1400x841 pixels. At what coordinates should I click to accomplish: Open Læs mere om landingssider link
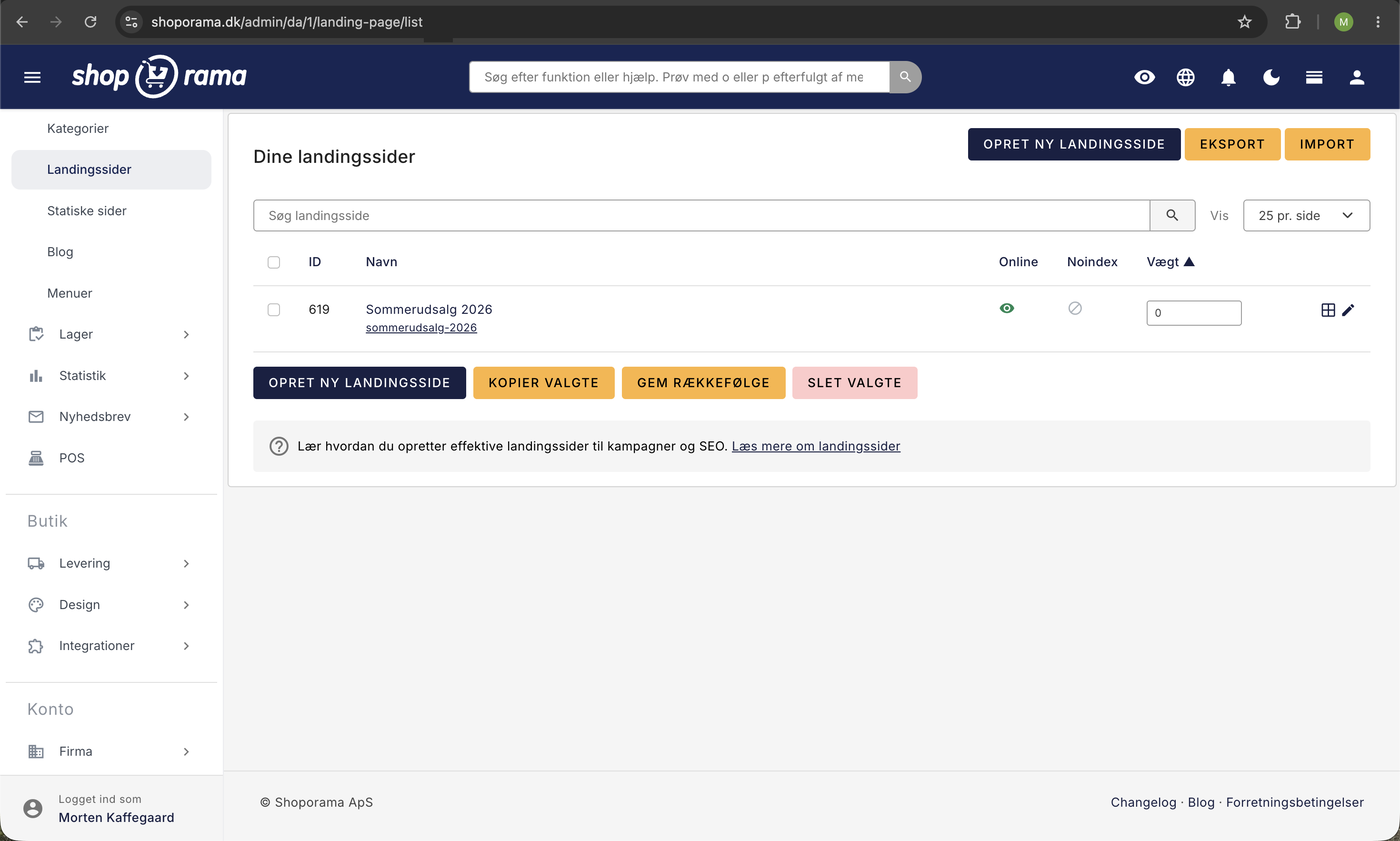[816, 446]
